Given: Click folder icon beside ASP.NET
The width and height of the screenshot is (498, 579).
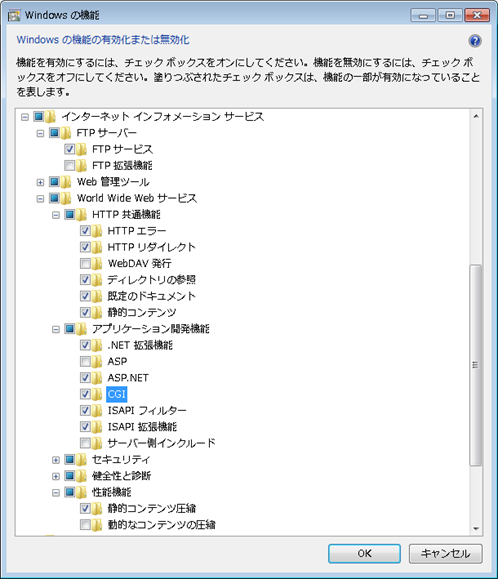Looking at the screenshot, I should click(x=97, y=377).
